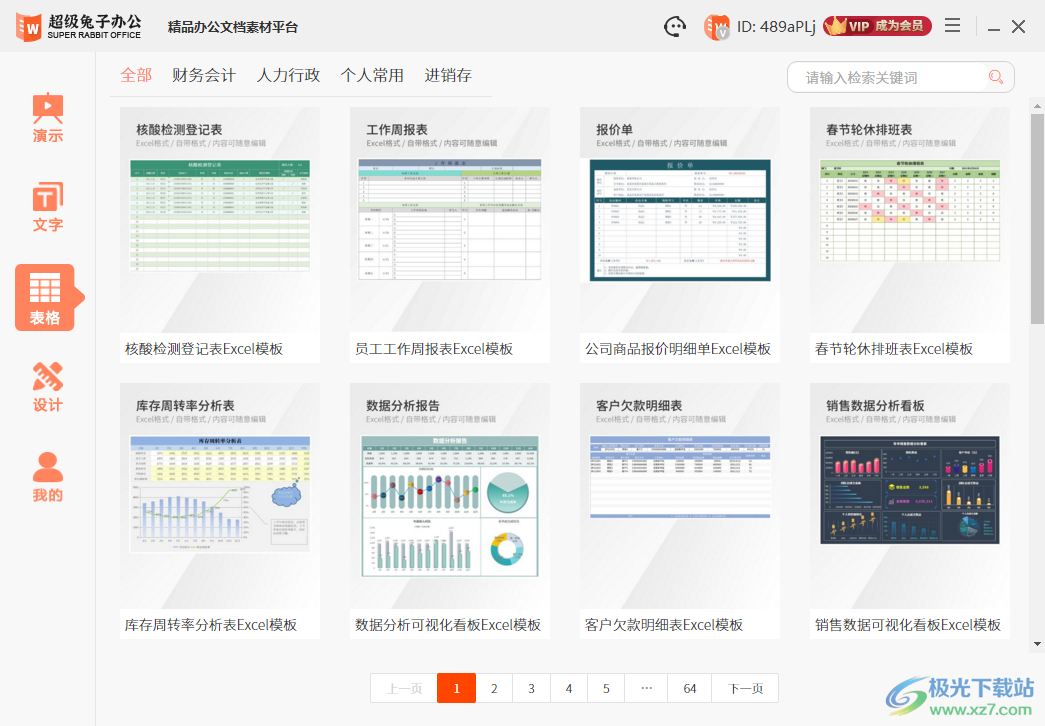Image resolution: width=1045 pixels, height=726 pixels.
Task: Click the scroll down arrow on scrollbar
Action: pyautogui.click(x=1037, y=645)
